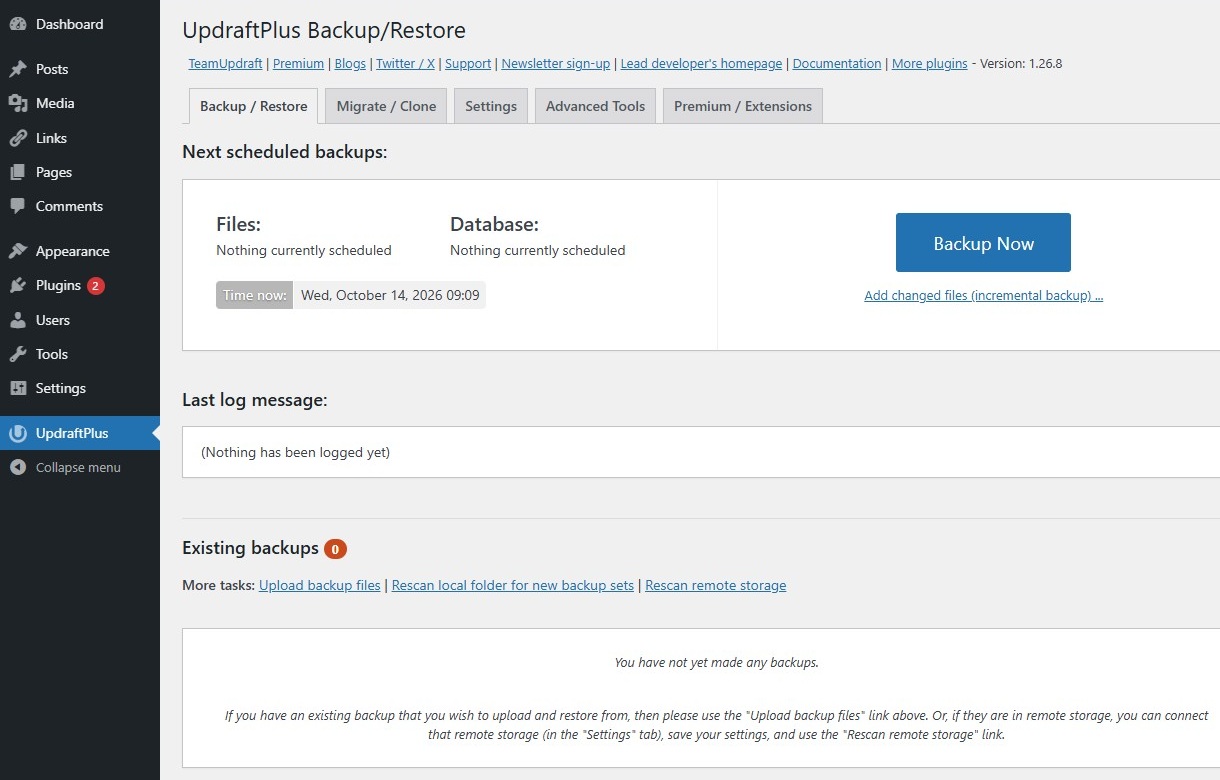Click Rescan local folder for new backup sets
This screenshot has height=780, width=1220.
coord(513,585)
